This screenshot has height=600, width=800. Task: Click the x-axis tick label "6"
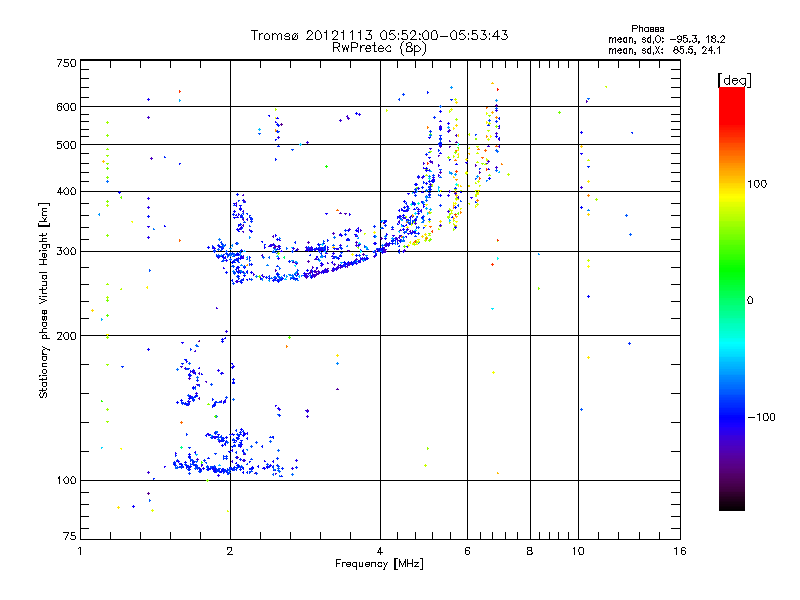[x=467, y=551]
